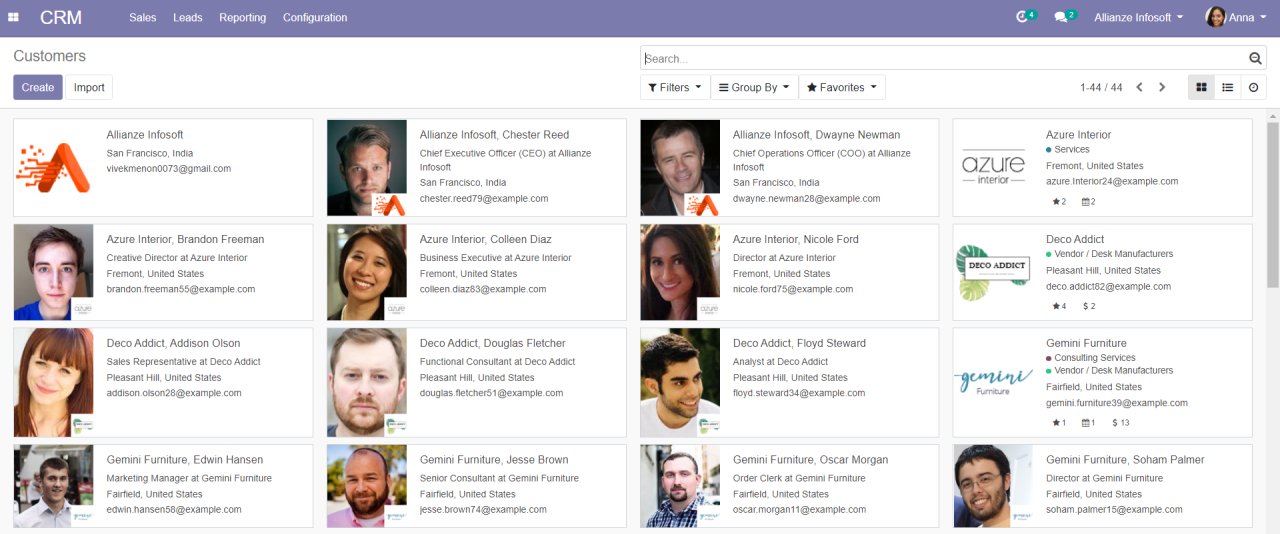Click 'Deco Addict, Floyd Steward' card title
Screen dimensions: 1280x534
[x=799, y=343]
